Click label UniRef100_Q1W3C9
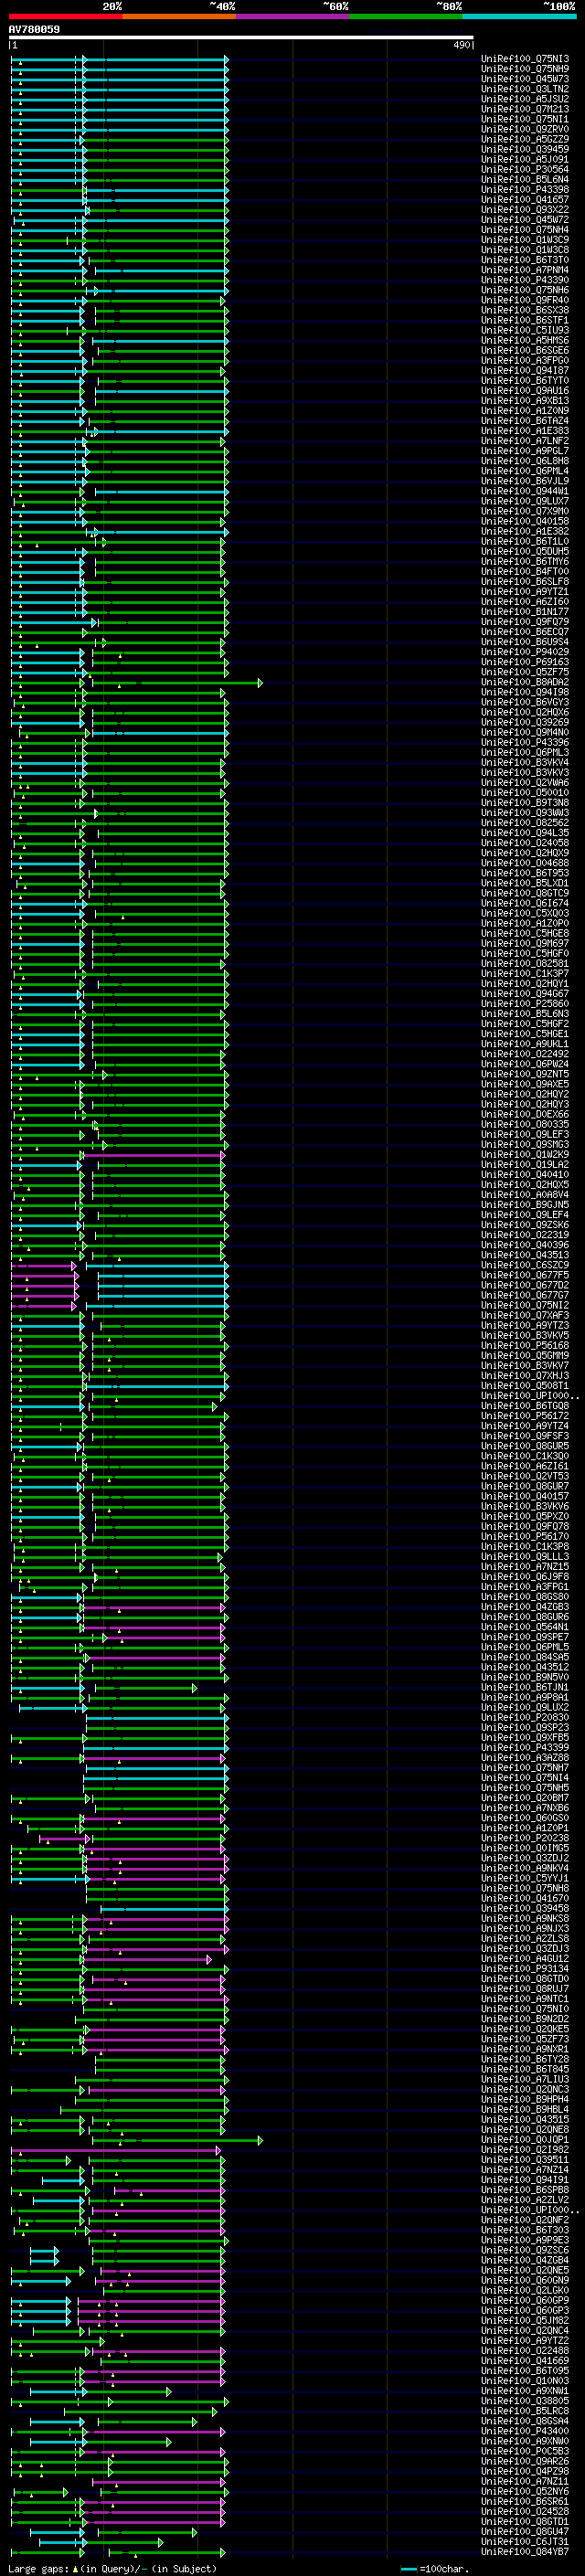Viewport: 585px width, 2576px height. click(x=525, y=240)
